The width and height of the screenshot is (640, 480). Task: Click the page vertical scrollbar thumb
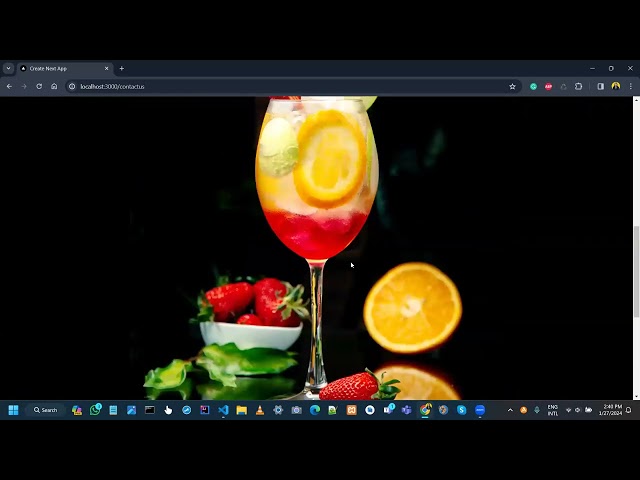click(x=636, y=271)
